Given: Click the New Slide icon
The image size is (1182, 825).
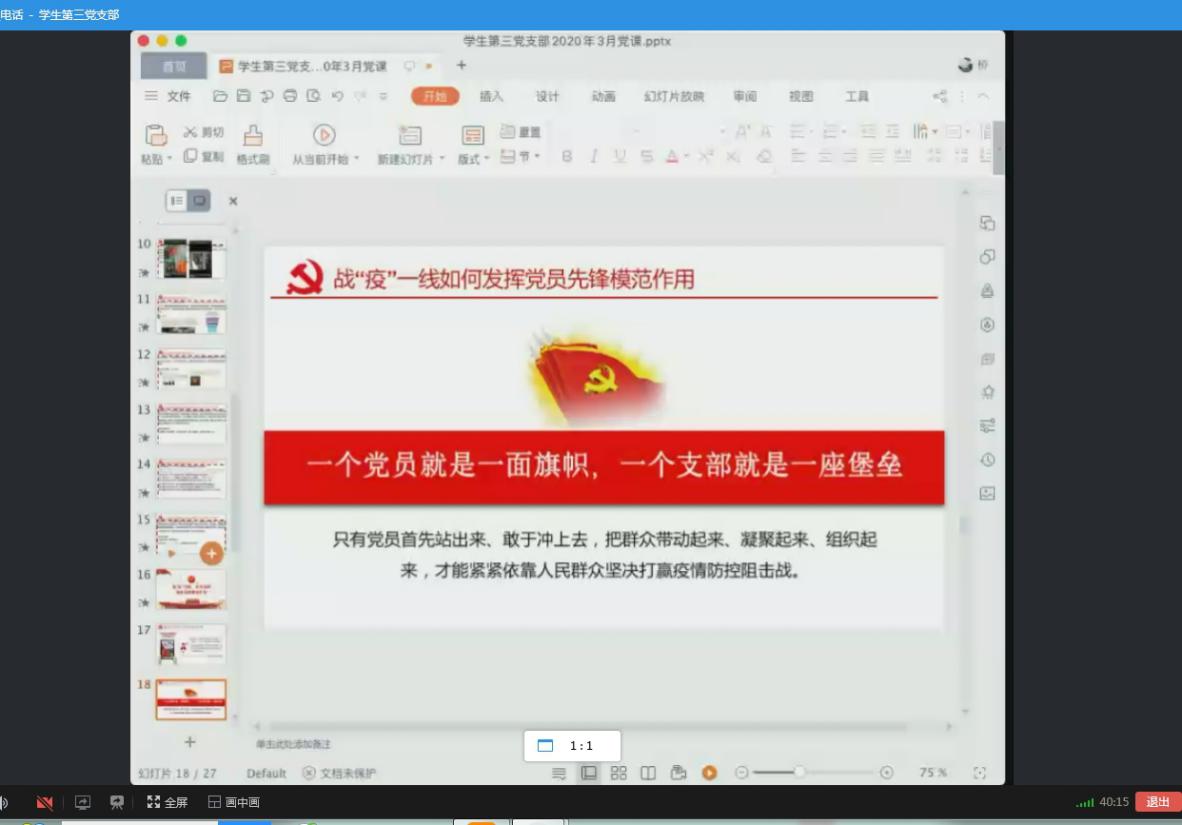Looking at the screenshot, I should pos(410,136).
